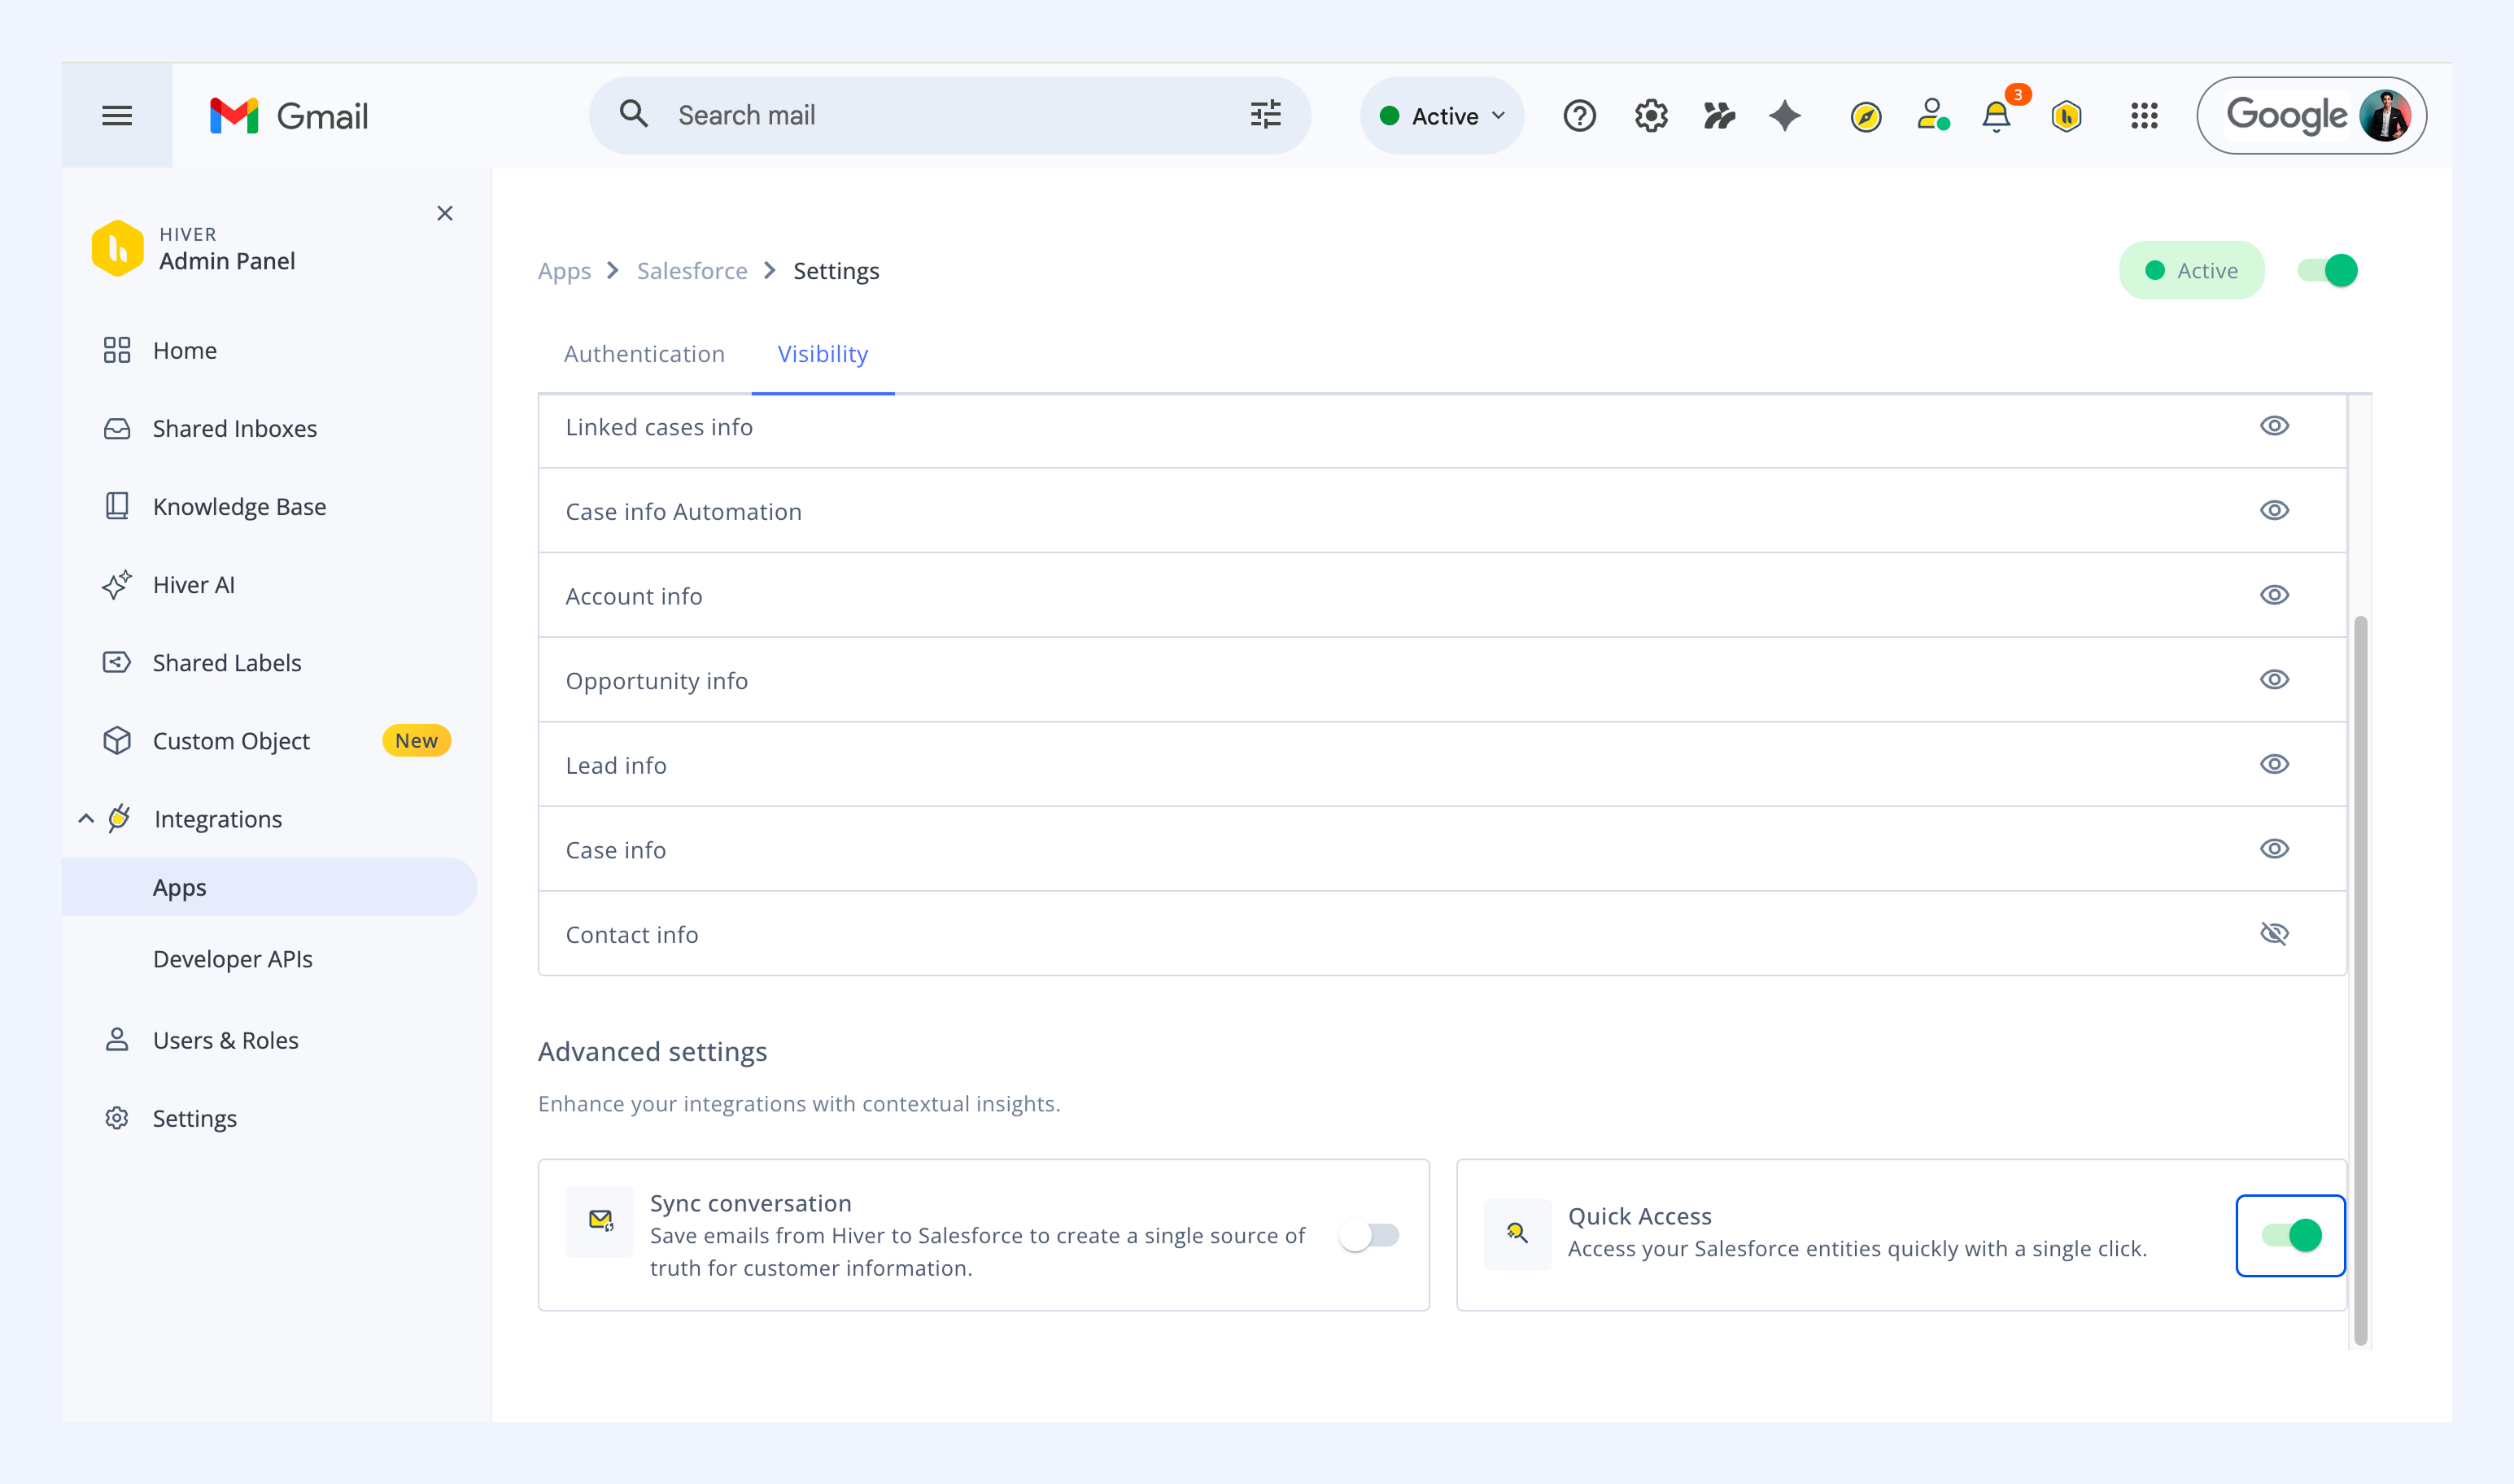Toggle visibility of Case info Automation

[2274, 510]
